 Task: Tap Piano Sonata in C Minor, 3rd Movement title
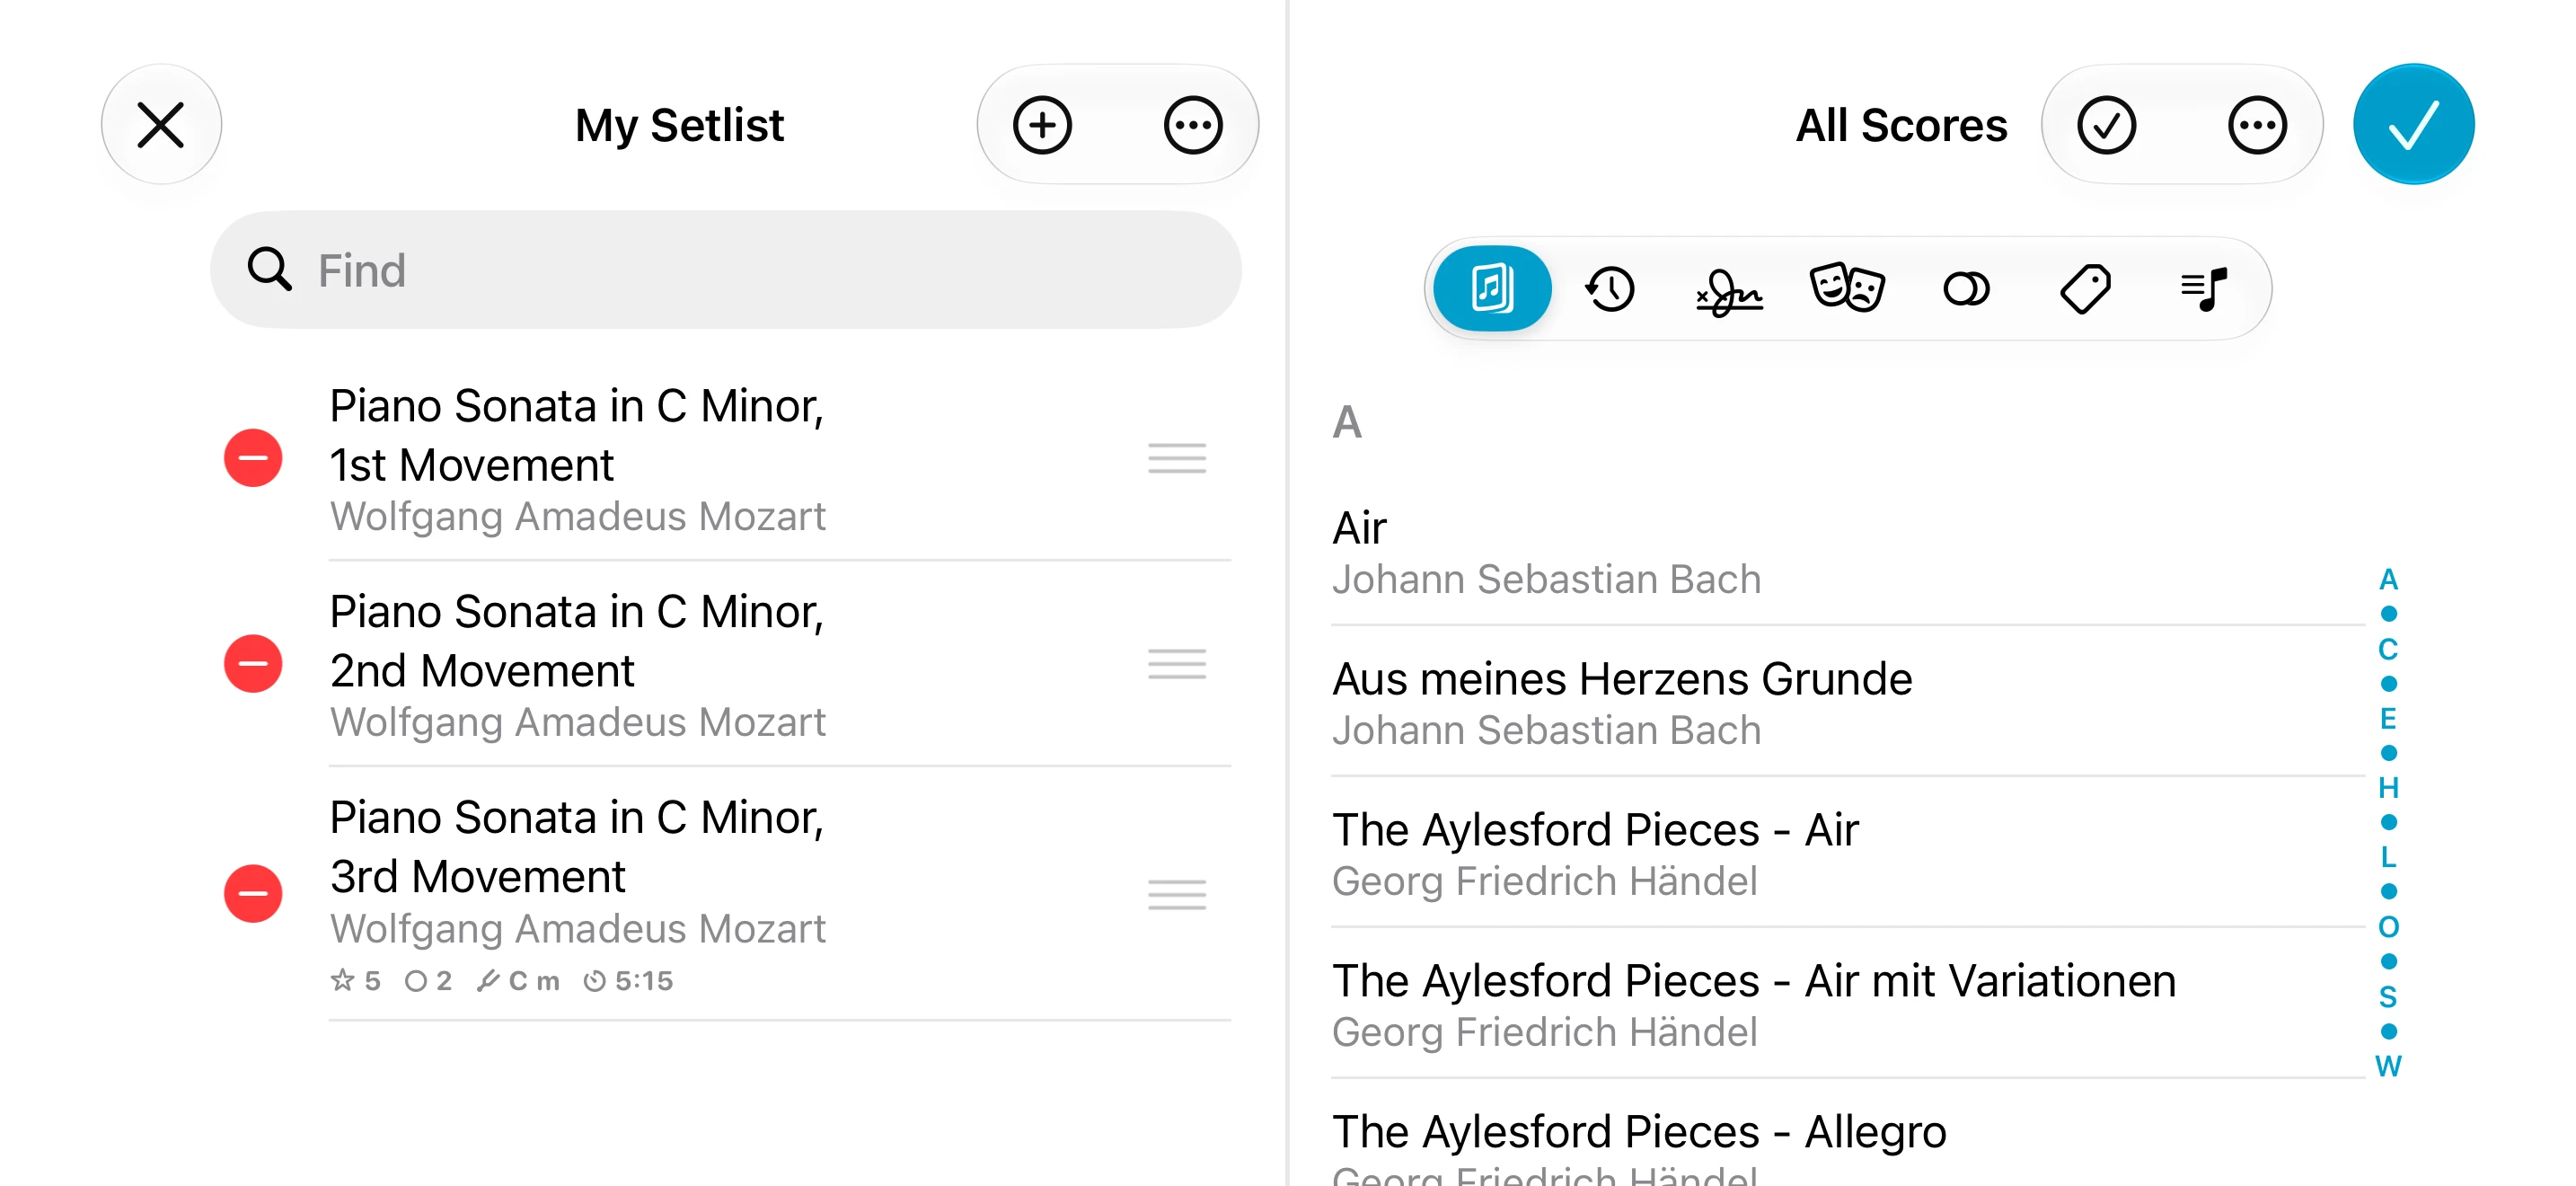click(x=577, y=847)
